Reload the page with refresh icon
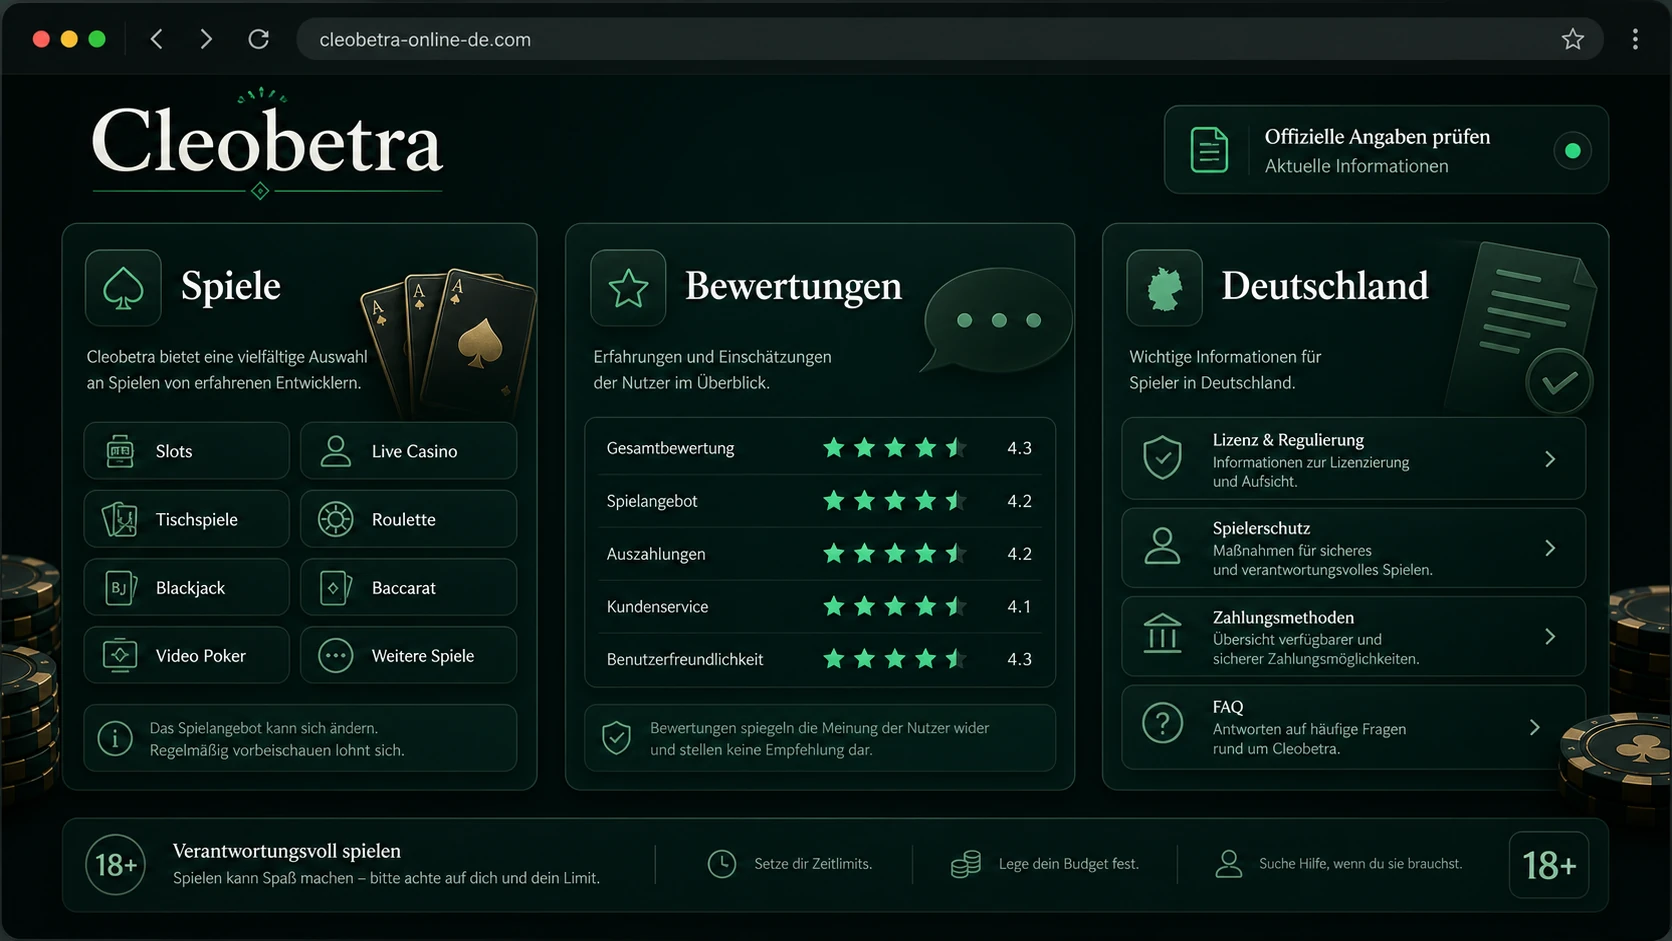Viewport: 1672px width, 941px height. click(259, 39)
